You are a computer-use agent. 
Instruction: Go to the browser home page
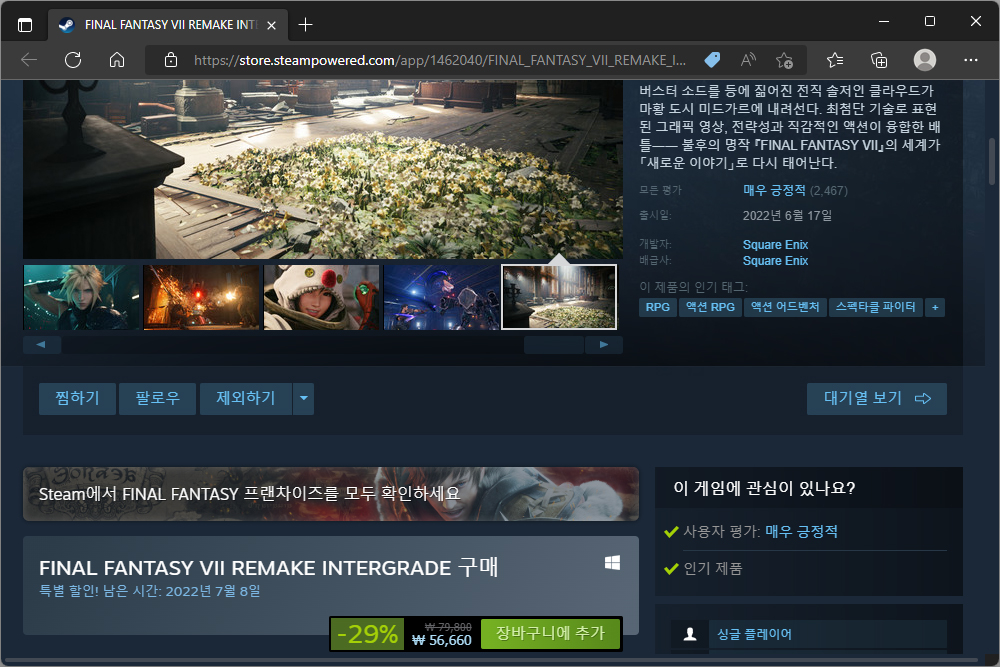pos(117,60)
